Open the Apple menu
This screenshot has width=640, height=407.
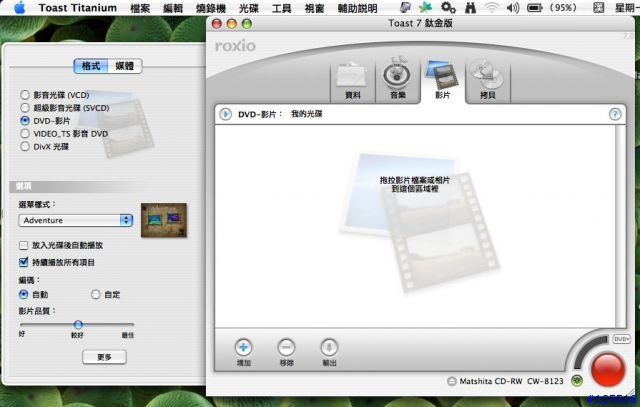(x=19, y=7)
